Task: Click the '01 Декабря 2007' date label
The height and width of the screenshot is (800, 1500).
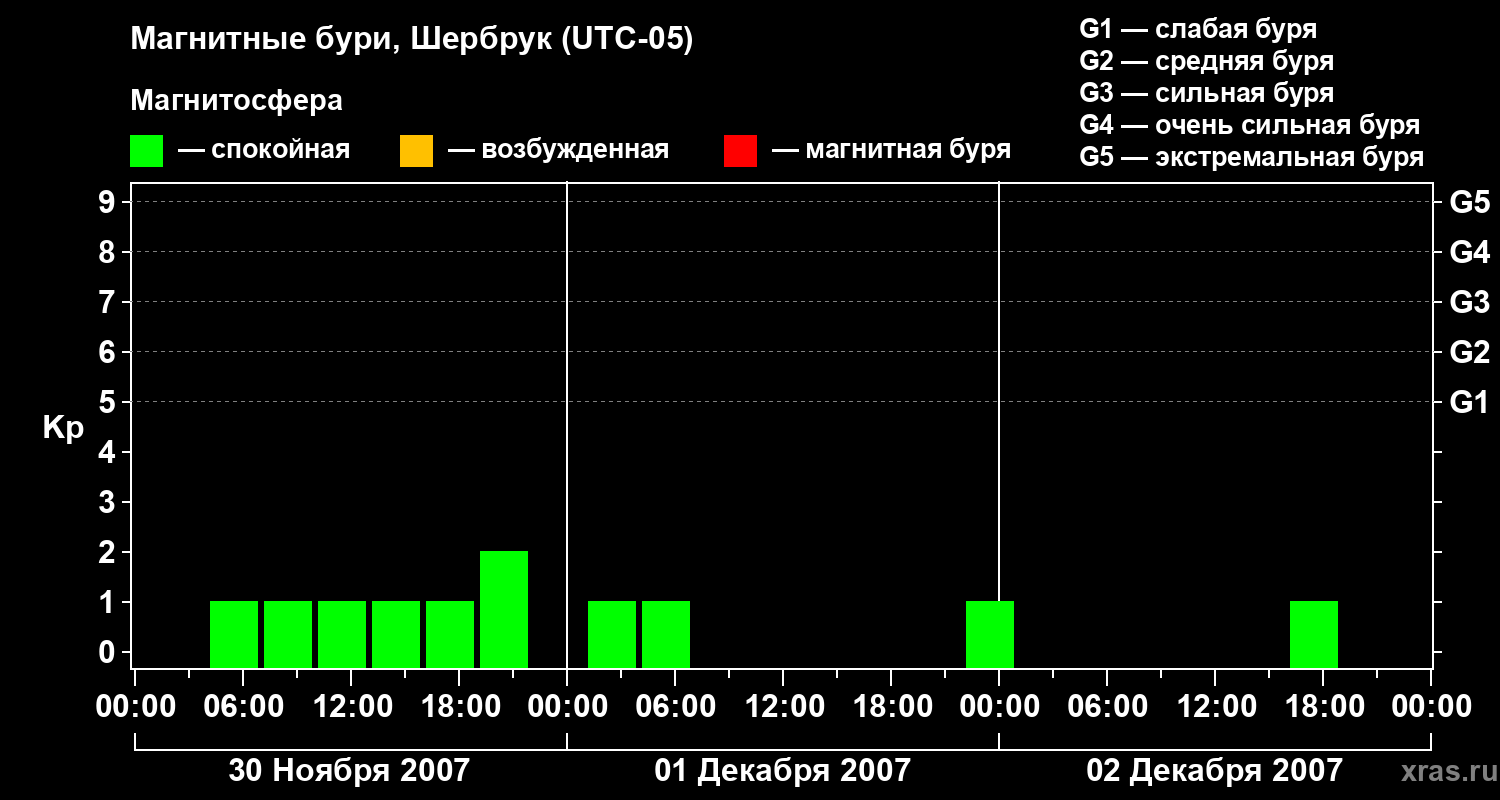Action: click(x=783, y=770)
